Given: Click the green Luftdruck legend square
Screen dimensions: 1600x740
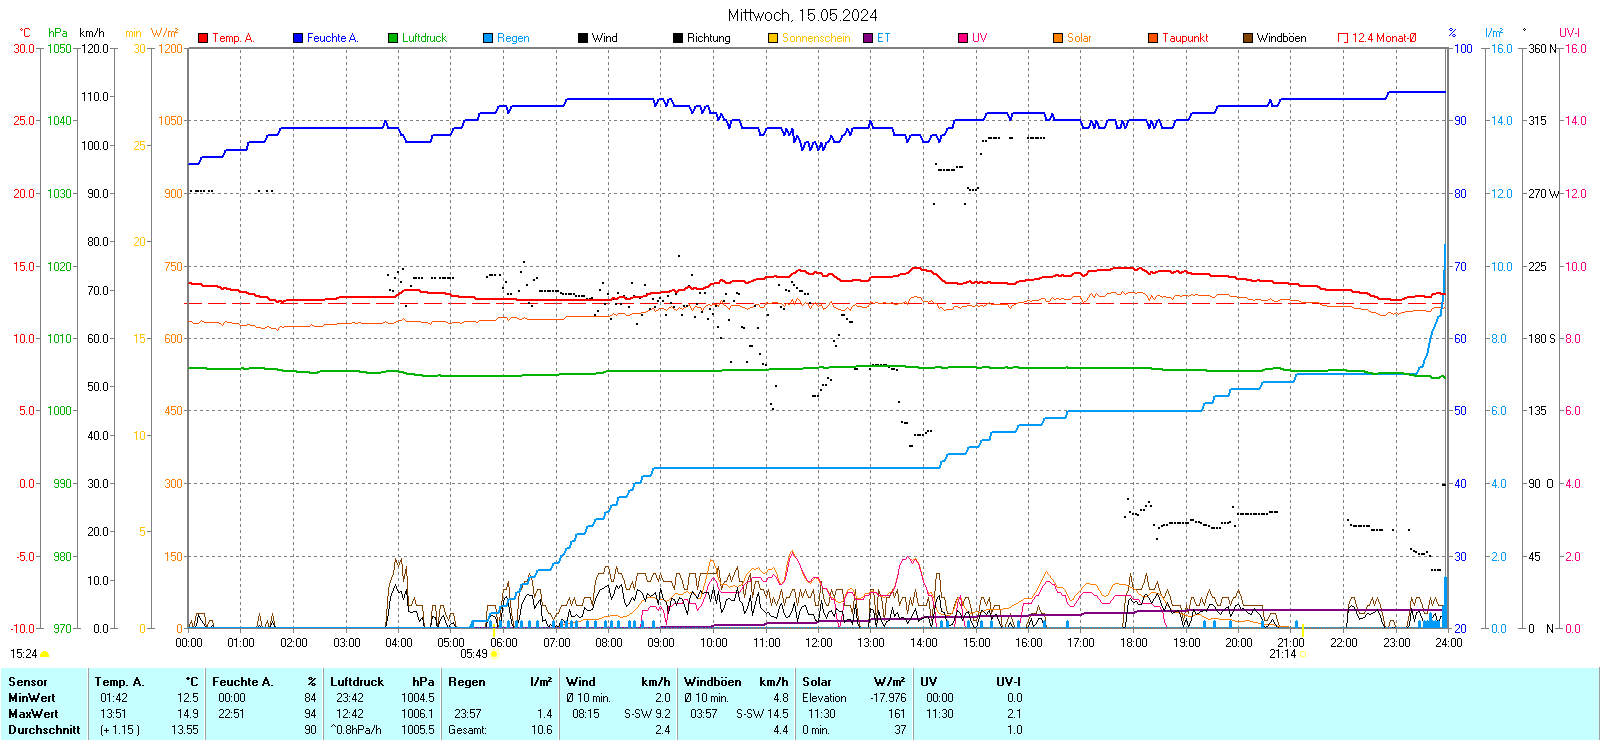Looking at the screenshot, I should (x=393, y=38).
